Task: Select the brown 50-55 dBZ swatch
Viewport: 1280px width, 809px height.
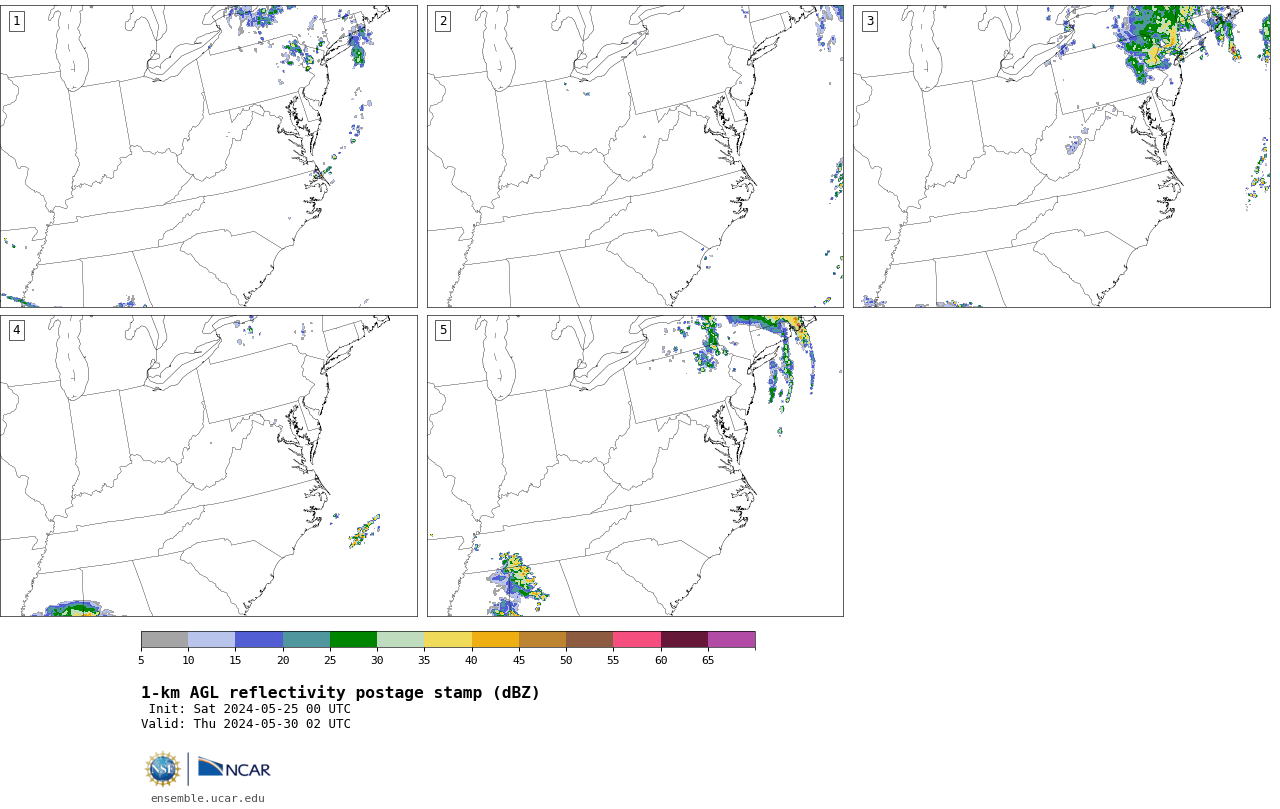Action: pos(590,640)
